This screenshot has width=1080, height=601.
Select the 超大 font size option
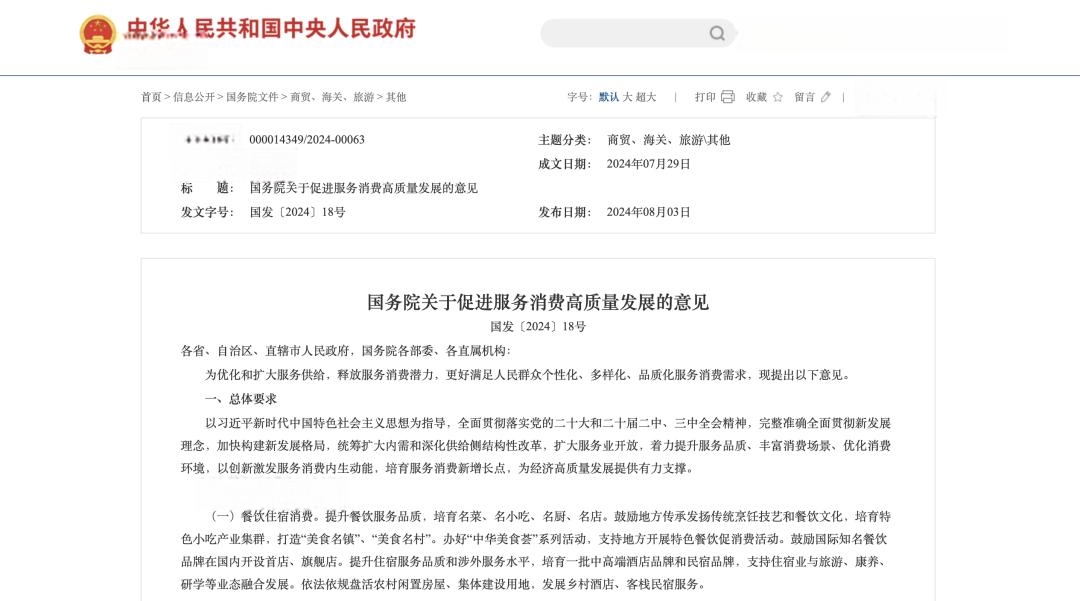pos(646,97)
